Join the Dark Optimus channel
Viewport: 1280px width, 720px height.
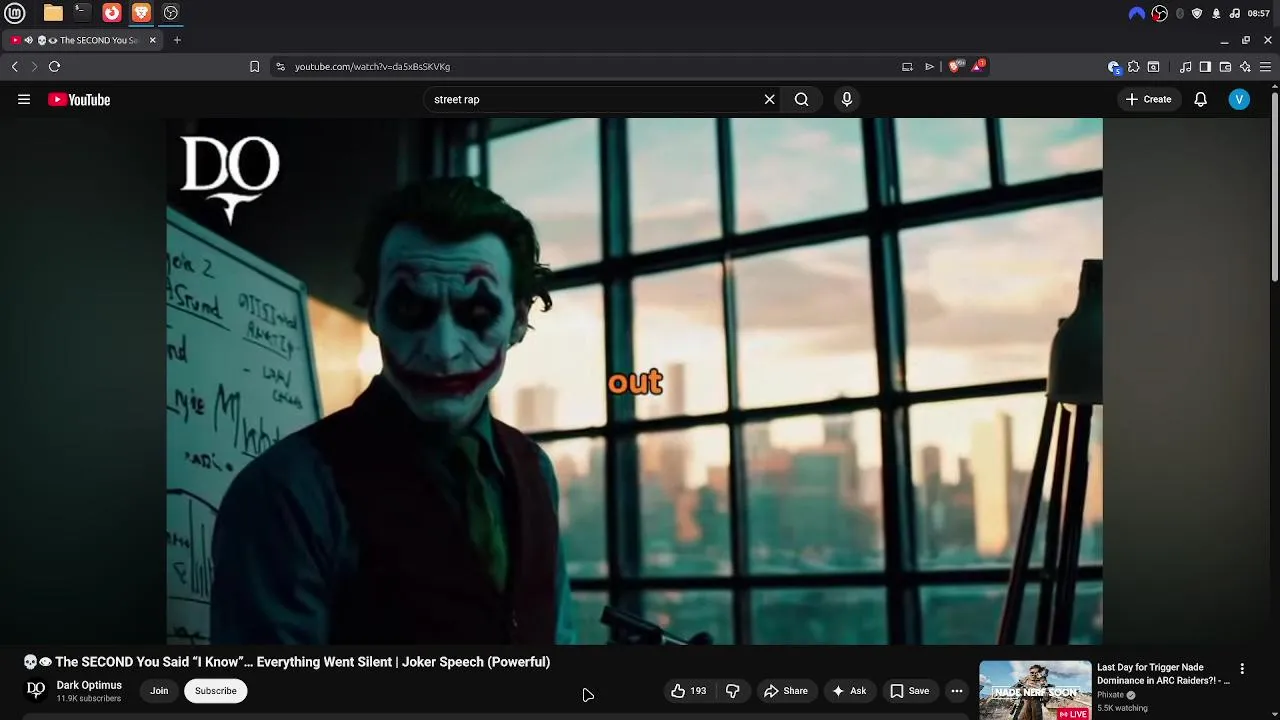click(x=159, y=691)
